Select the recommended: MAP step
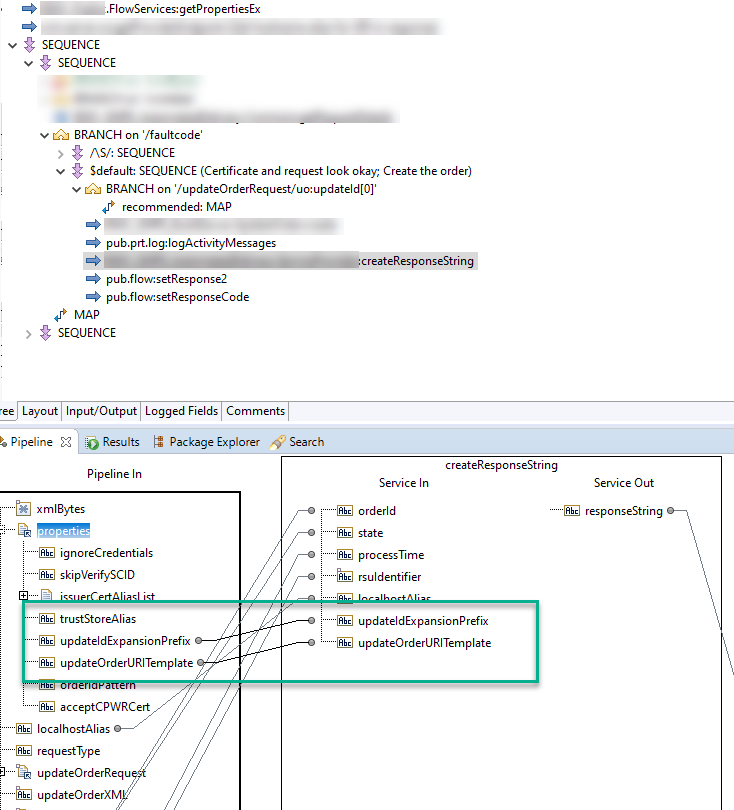 point(177,207)
